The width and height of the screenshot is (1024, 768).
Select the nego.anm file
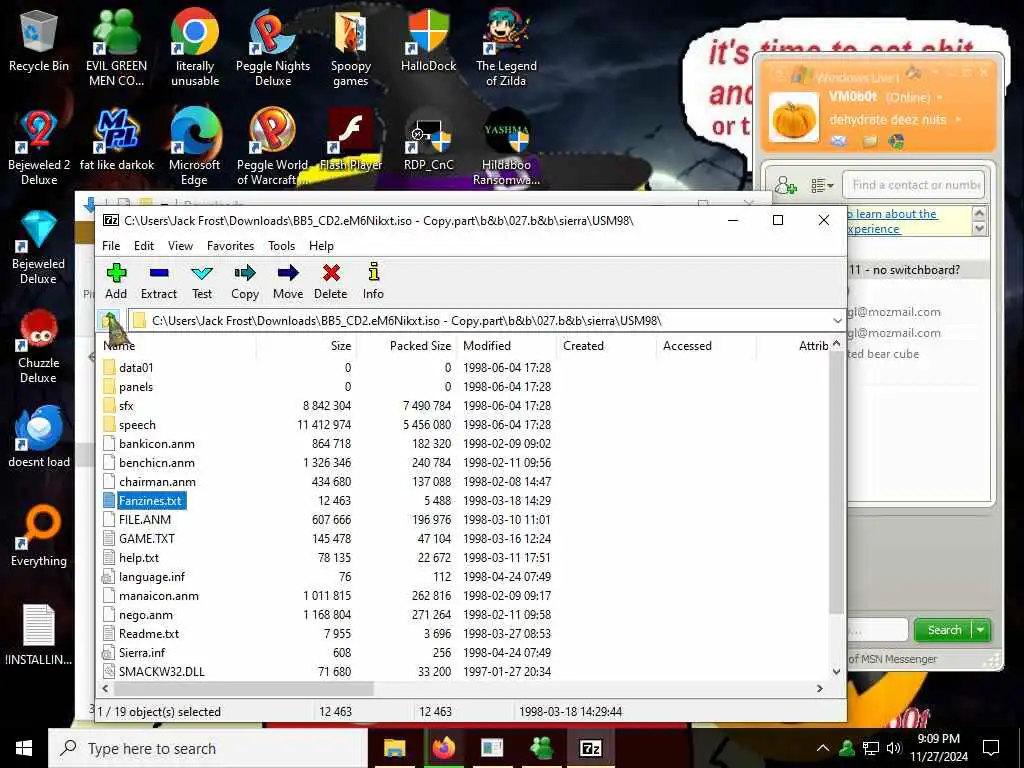pos(146,614)
